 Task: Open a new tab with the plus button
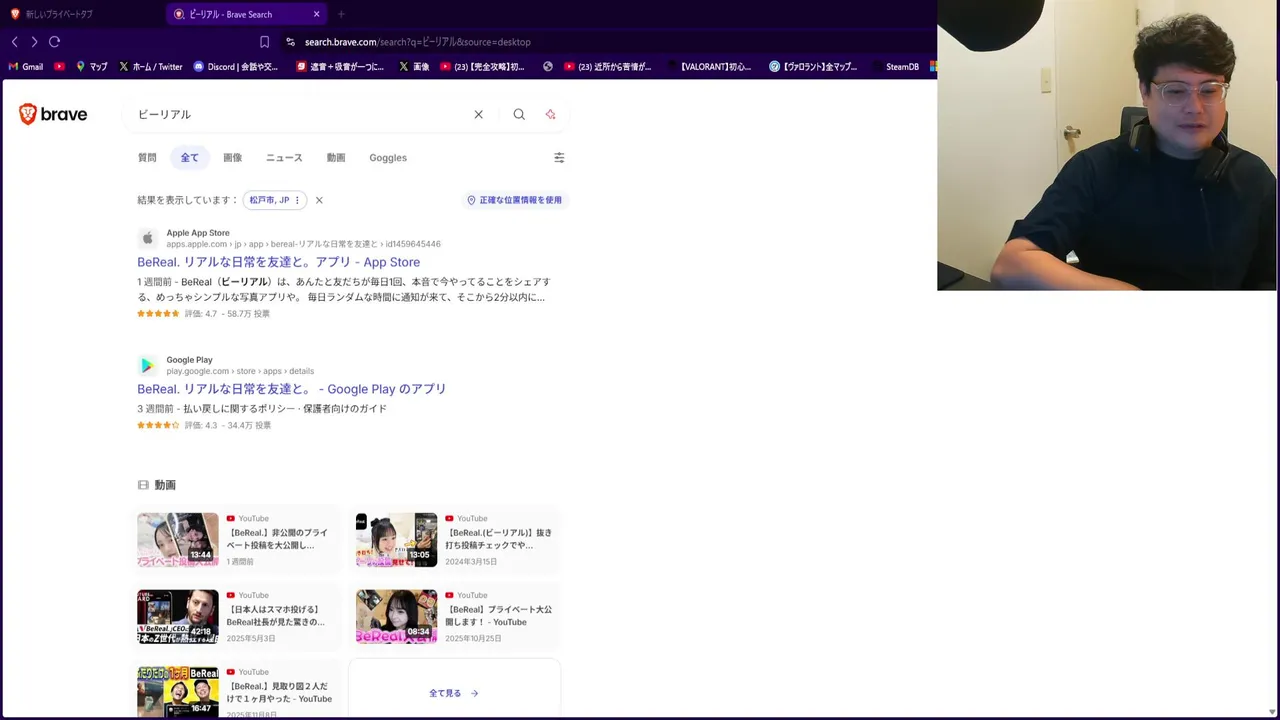coord(341,14)
